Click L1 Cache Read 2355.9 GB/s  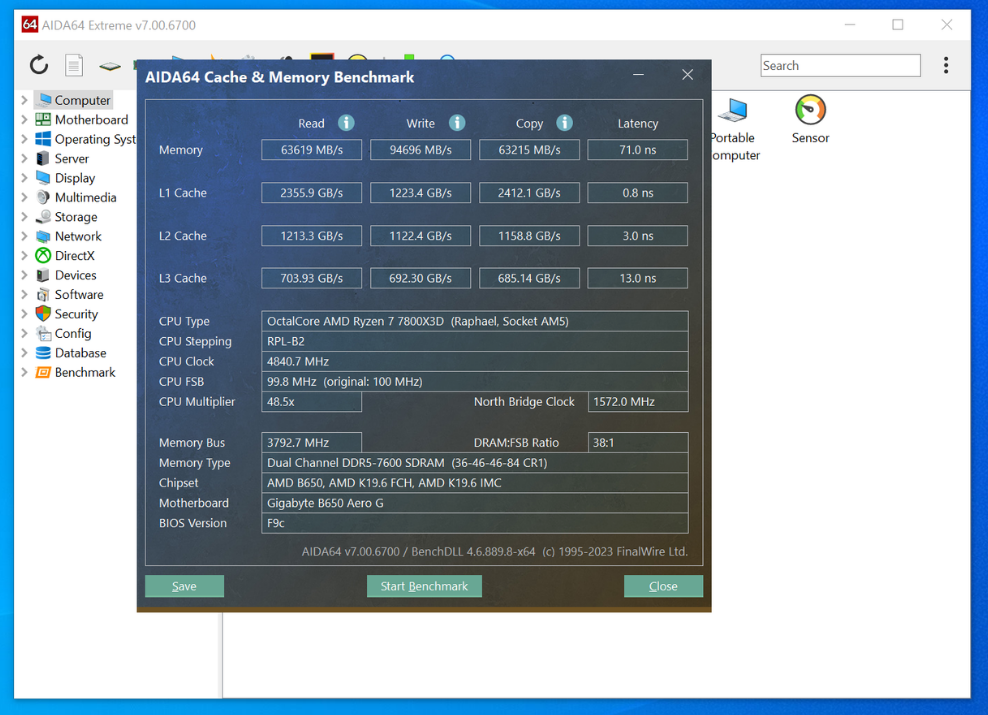coord(311,193)
